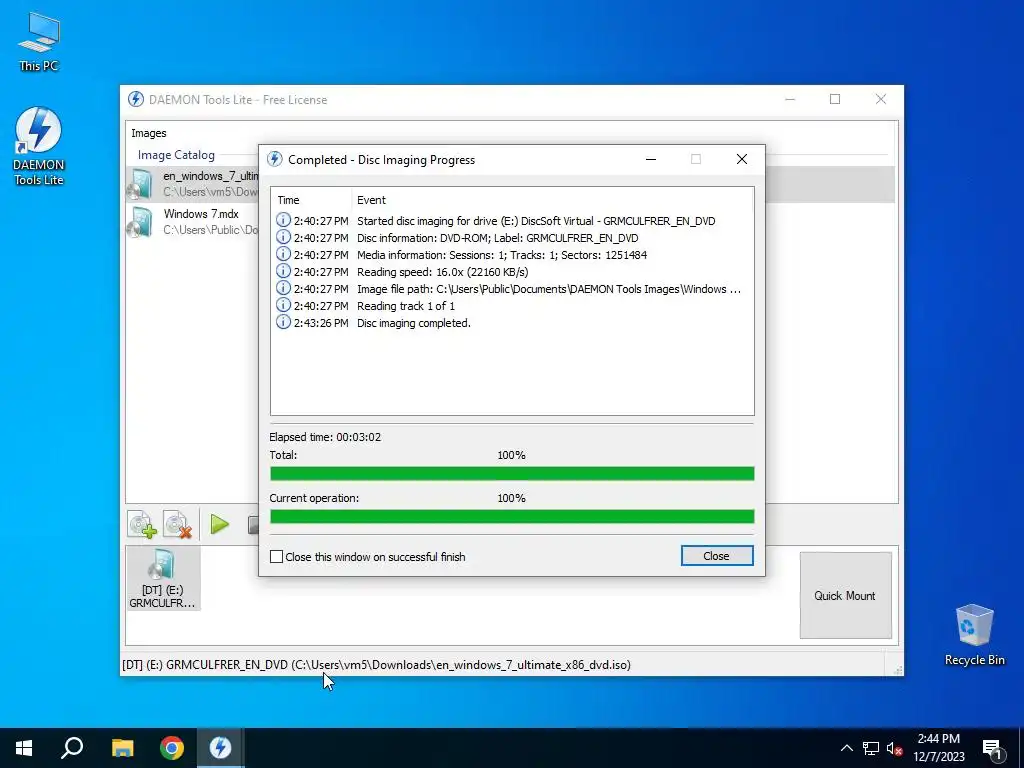Open the Windows Start menu
Image resolution: width=1024 pixels, height=768 pixels.
[24, 748]
